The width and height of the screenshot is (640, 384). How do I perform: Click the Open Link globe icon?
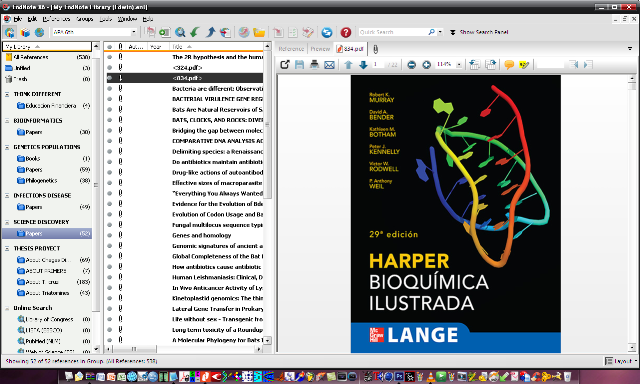point(244,32)
